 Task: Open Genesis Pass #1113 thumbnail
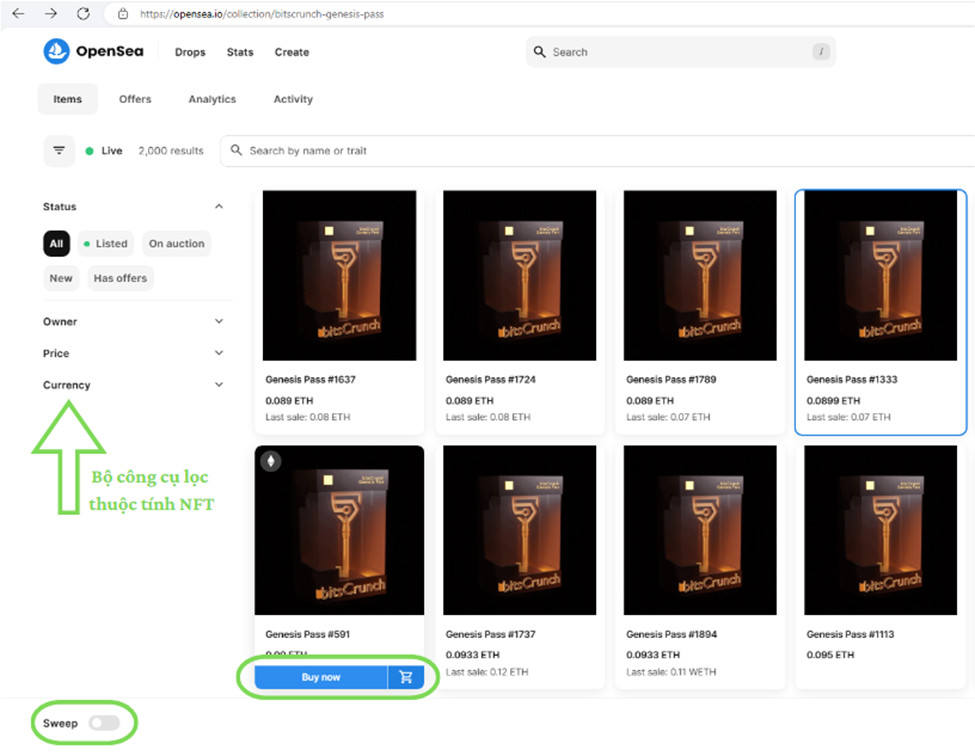880,530
